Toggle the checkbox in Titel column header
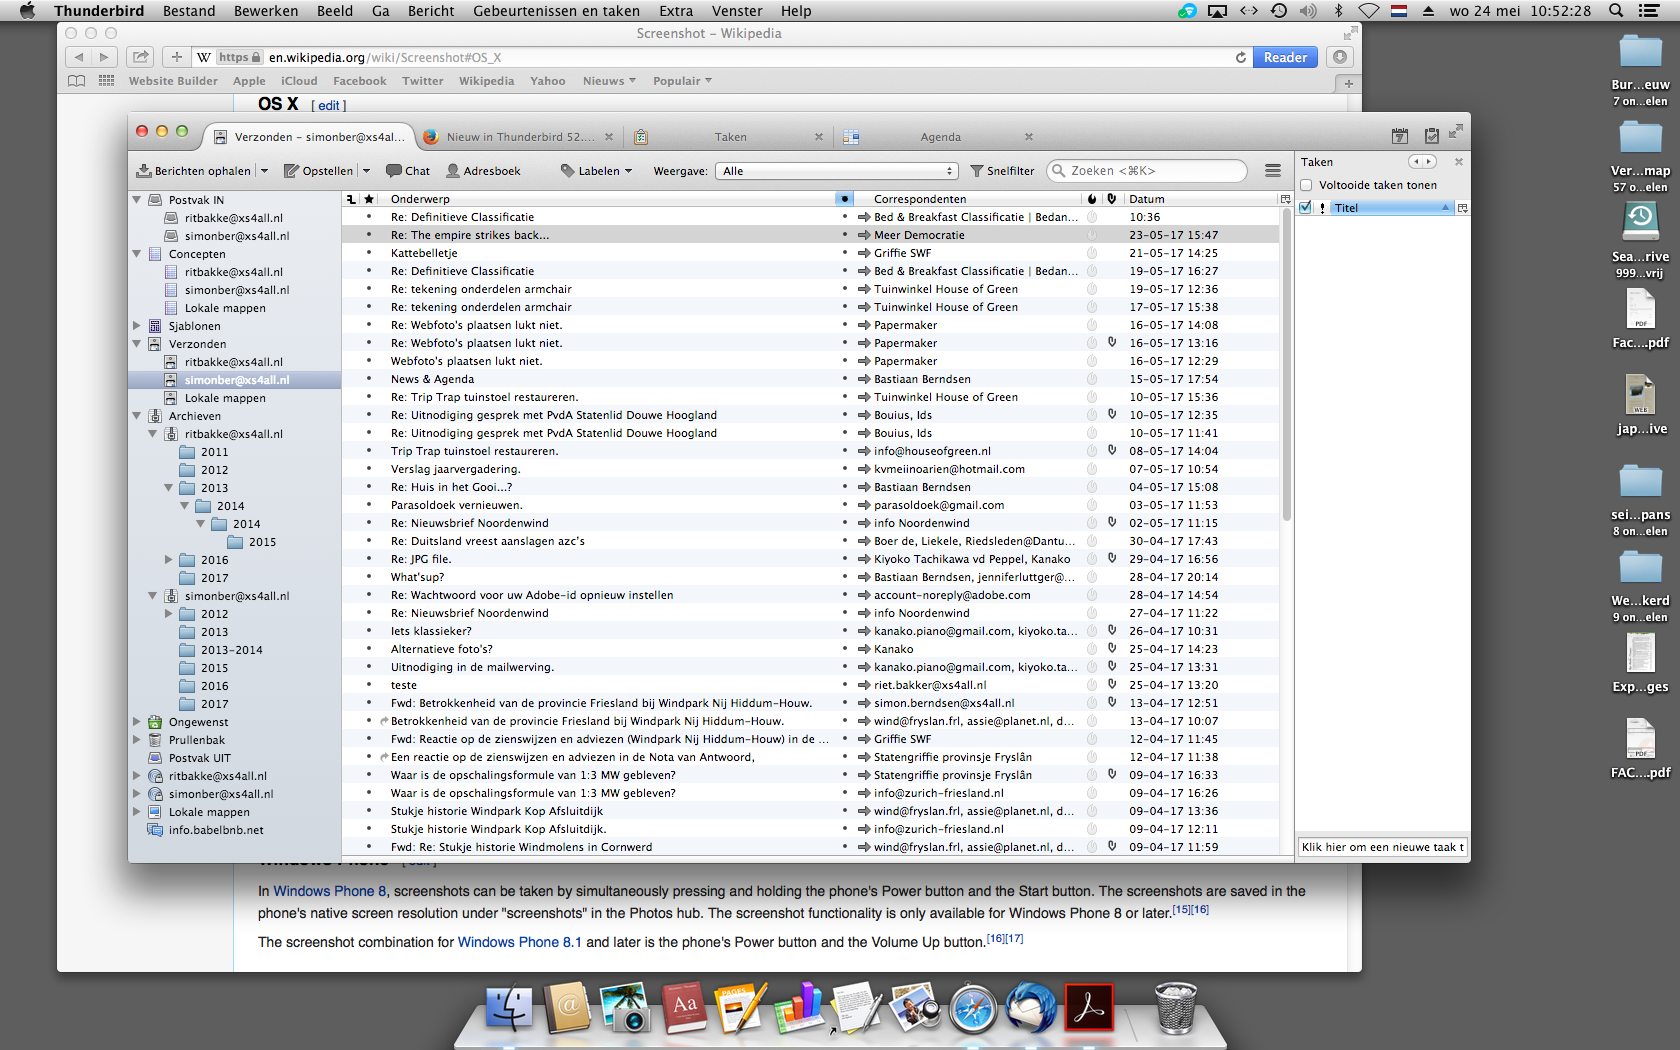This screenshot has height=1050, width=1680. pyautogui.click(x=1306, y=208)
